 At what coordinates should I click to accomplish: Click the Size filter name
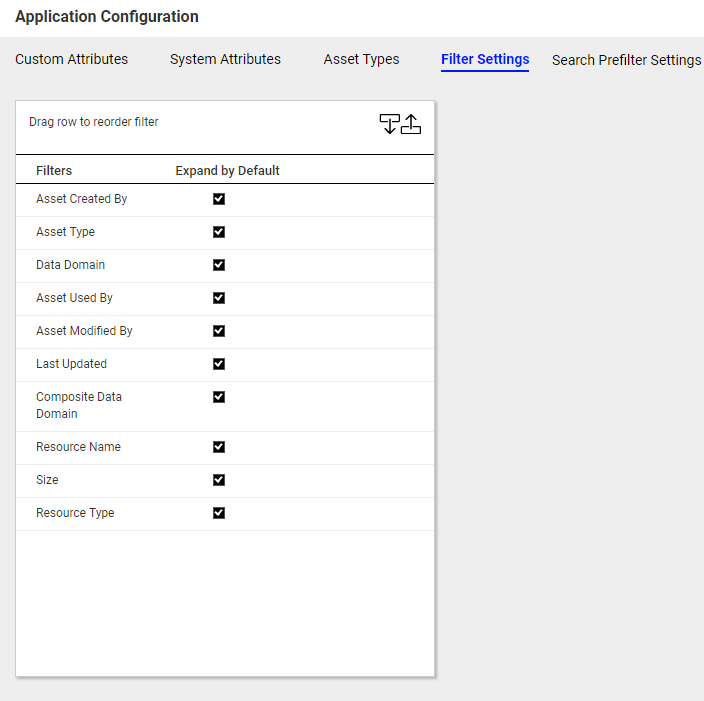tap(47, 480)
